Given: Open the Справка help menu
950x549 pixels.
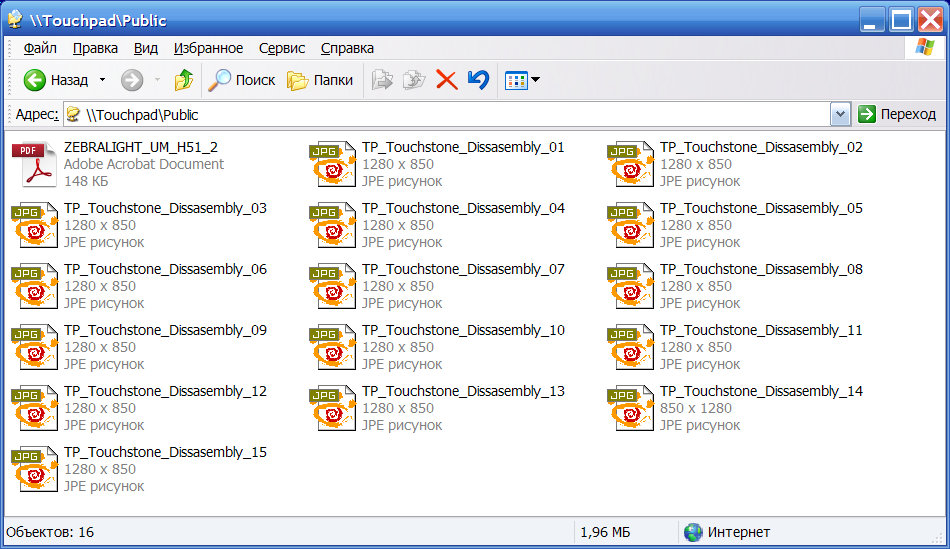Looking at the screenshot, I should pos(347,48).
